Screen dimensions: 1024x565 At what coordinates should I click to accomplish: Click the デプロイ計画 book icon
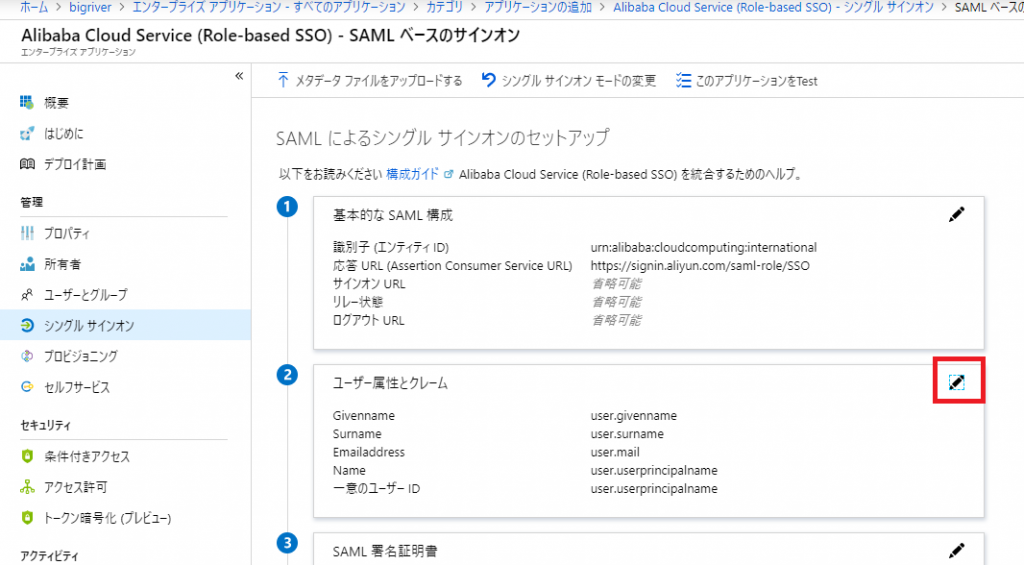(27, 164)
